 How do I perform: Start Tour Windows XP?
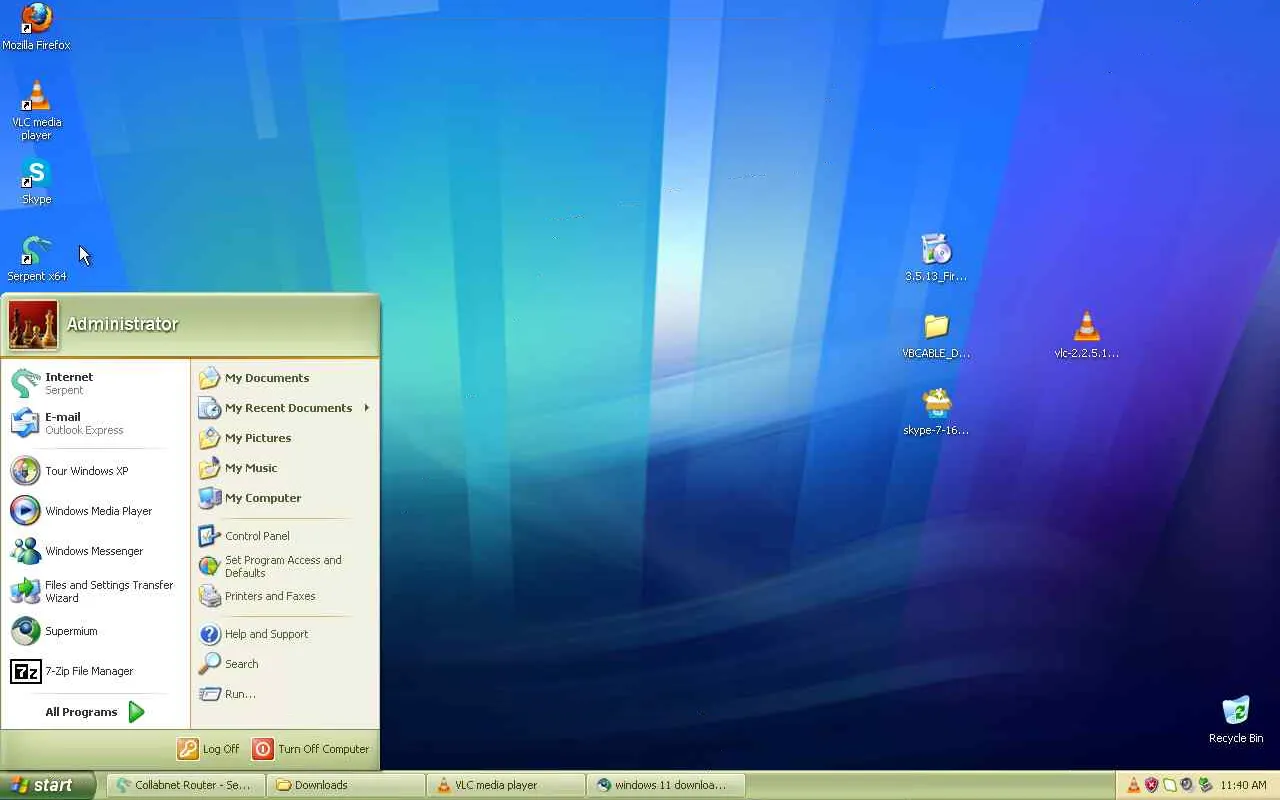96,471
